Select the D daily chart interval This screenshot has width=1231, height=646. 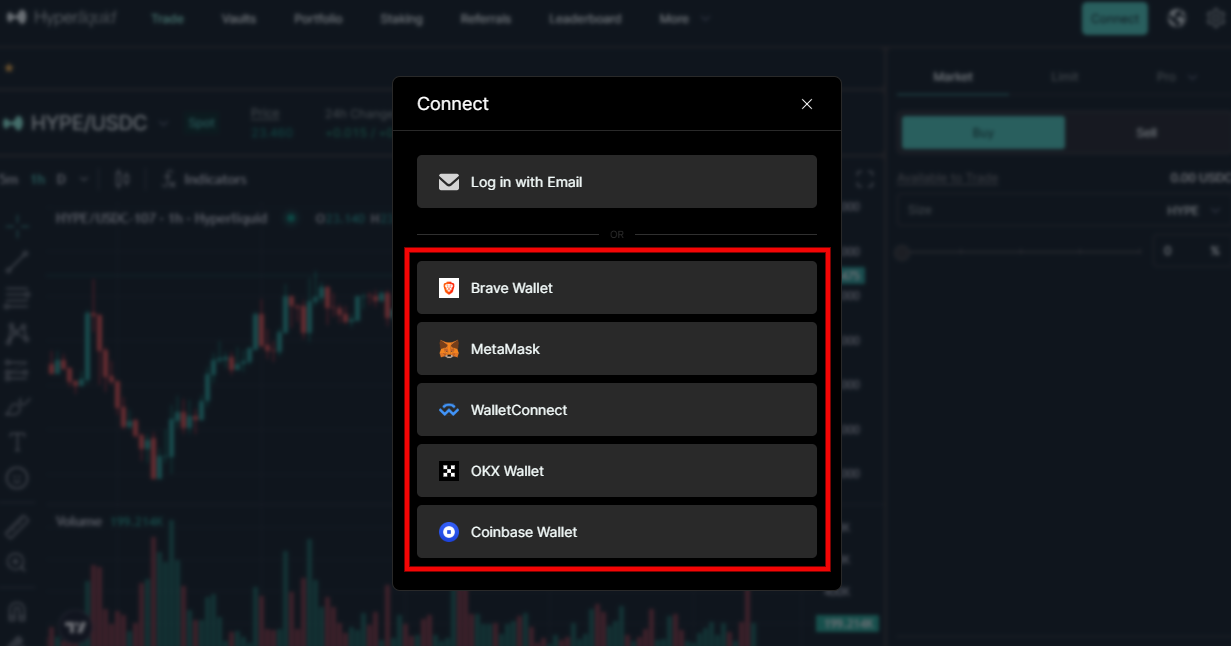(61, 180)
